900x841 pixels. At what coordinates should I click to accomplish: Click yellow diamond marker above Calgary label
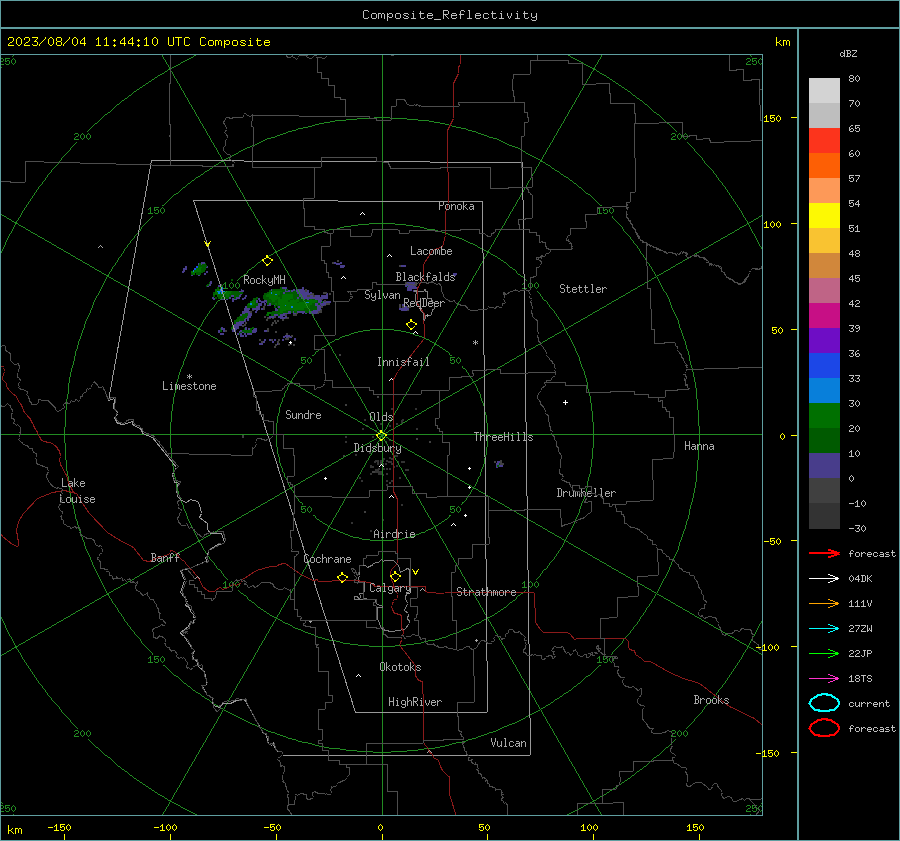[395, 576]
